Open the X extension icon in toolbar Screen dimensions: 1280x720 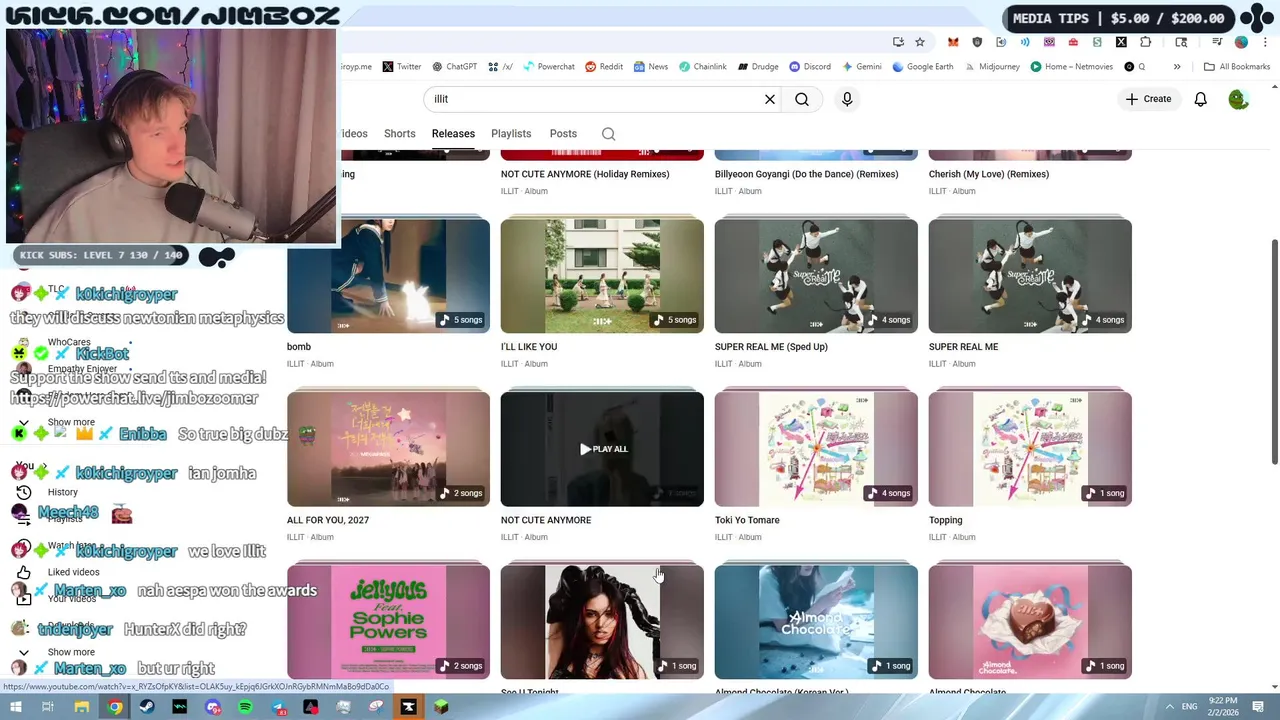point(1121,42)
